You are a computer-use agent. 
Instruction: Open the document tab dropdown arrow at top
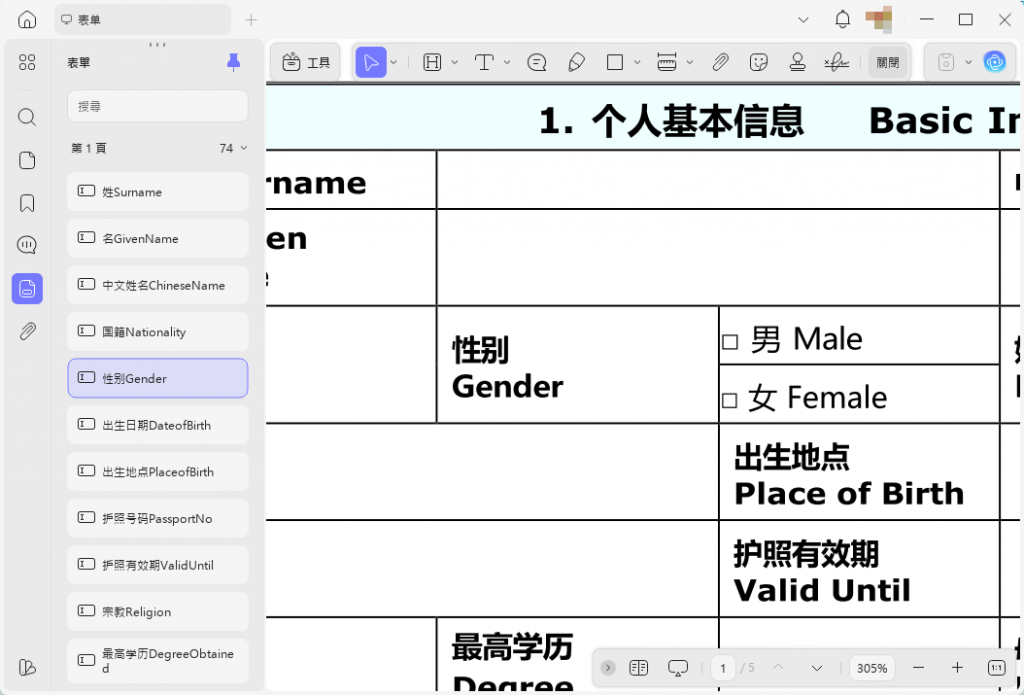click(x=803, y=18)
